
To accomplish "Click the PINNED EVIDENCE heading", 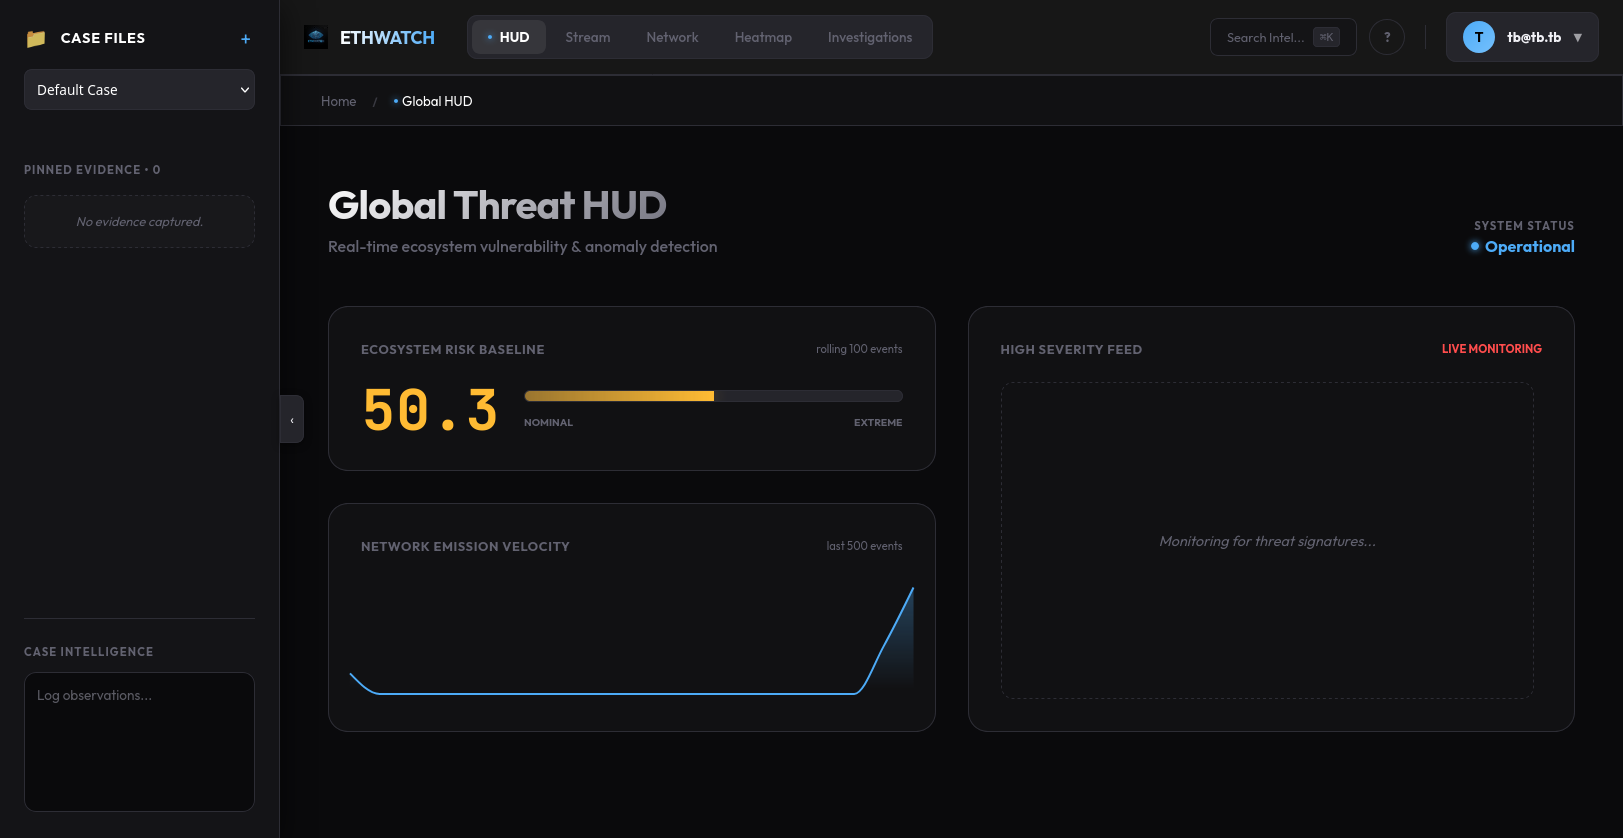I will 92,170.
